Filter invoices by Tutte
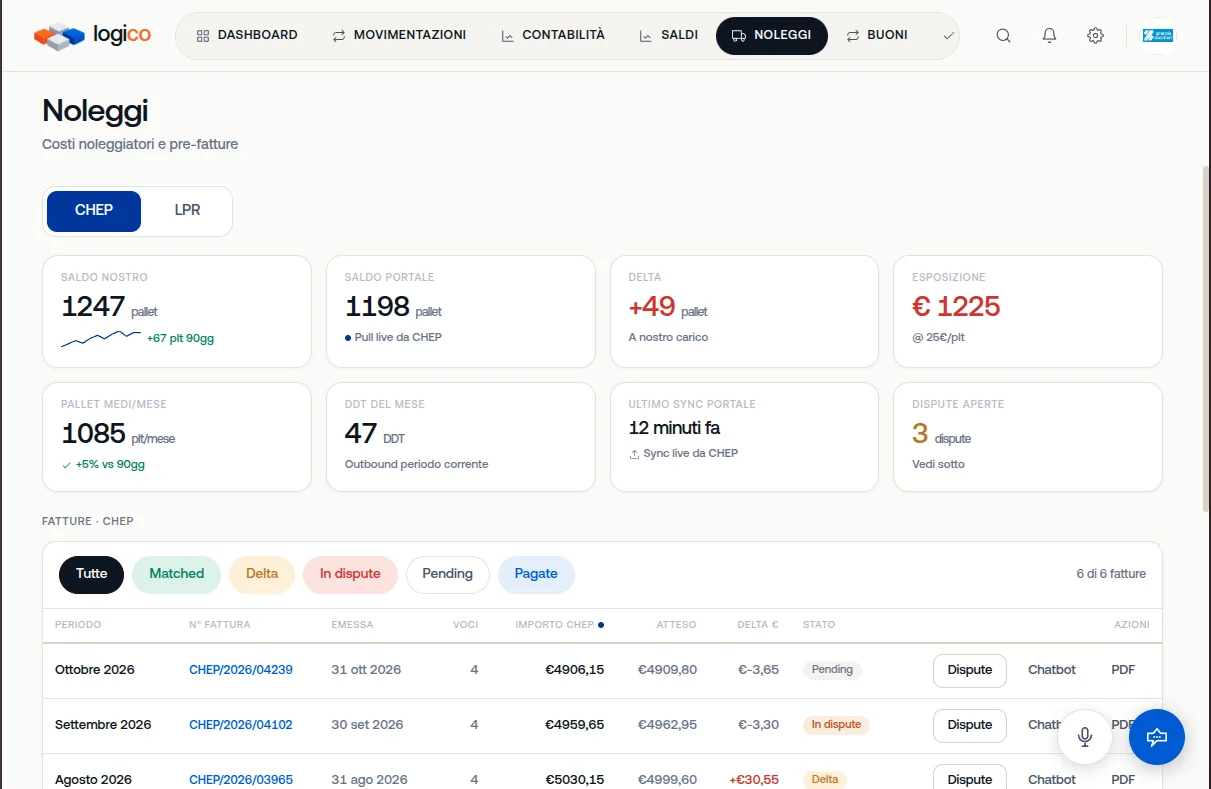 [x=92, y=574]
